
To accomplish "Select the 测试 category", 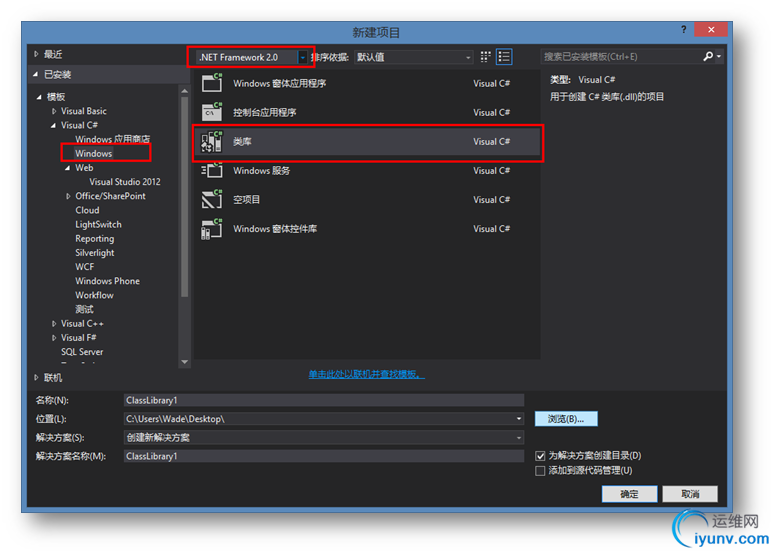I will 84,309.
